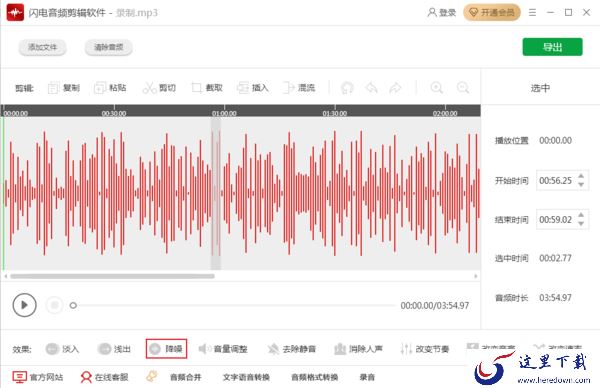Open the 音频格式转换 format converter

click(x=315, y=377)
